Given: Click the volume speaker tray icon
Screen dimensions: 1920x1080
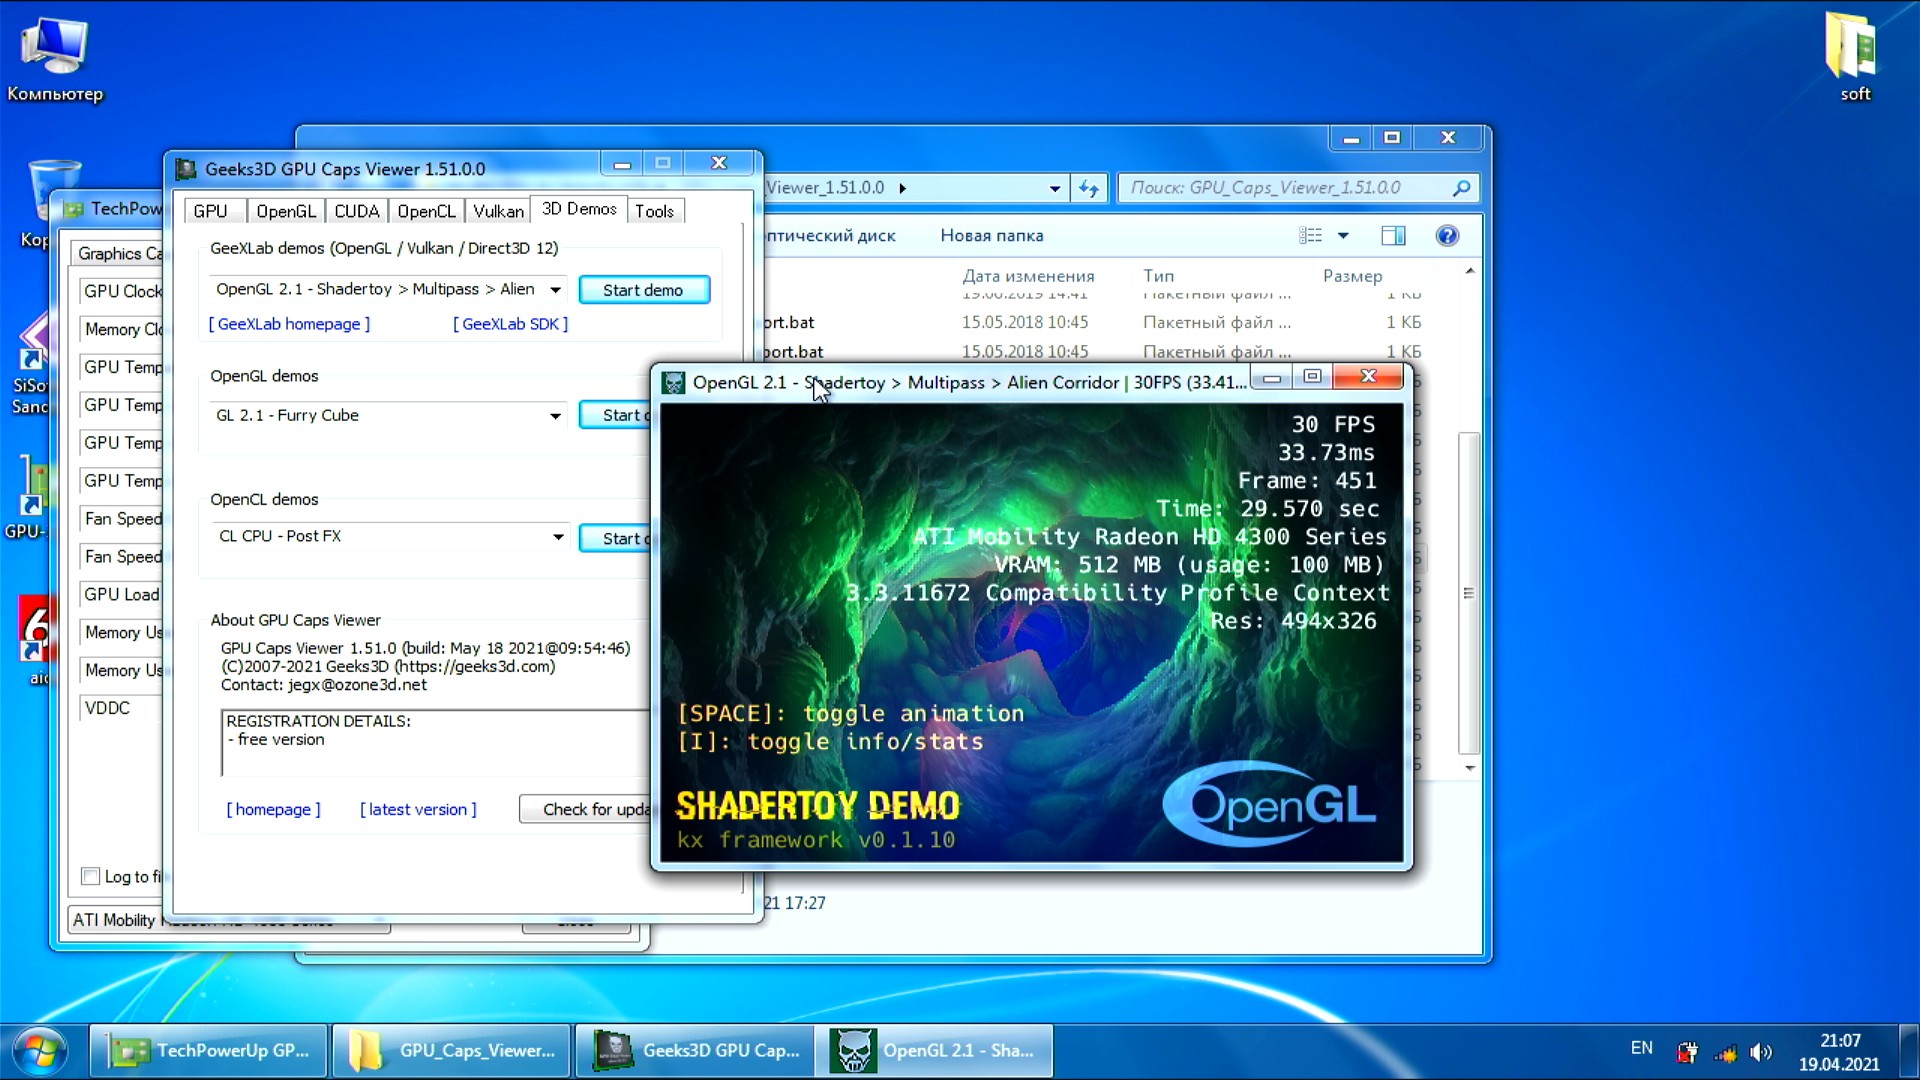Looking at the screenshot, I should point(1760,1052).
